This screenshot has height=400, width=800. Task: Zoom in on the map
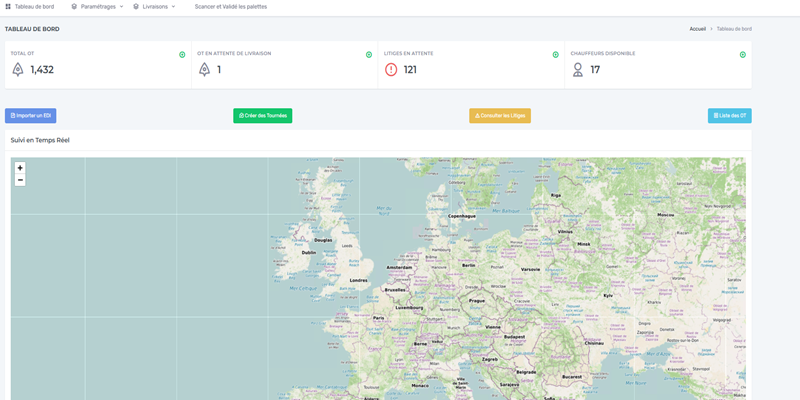tap(20, 168)
